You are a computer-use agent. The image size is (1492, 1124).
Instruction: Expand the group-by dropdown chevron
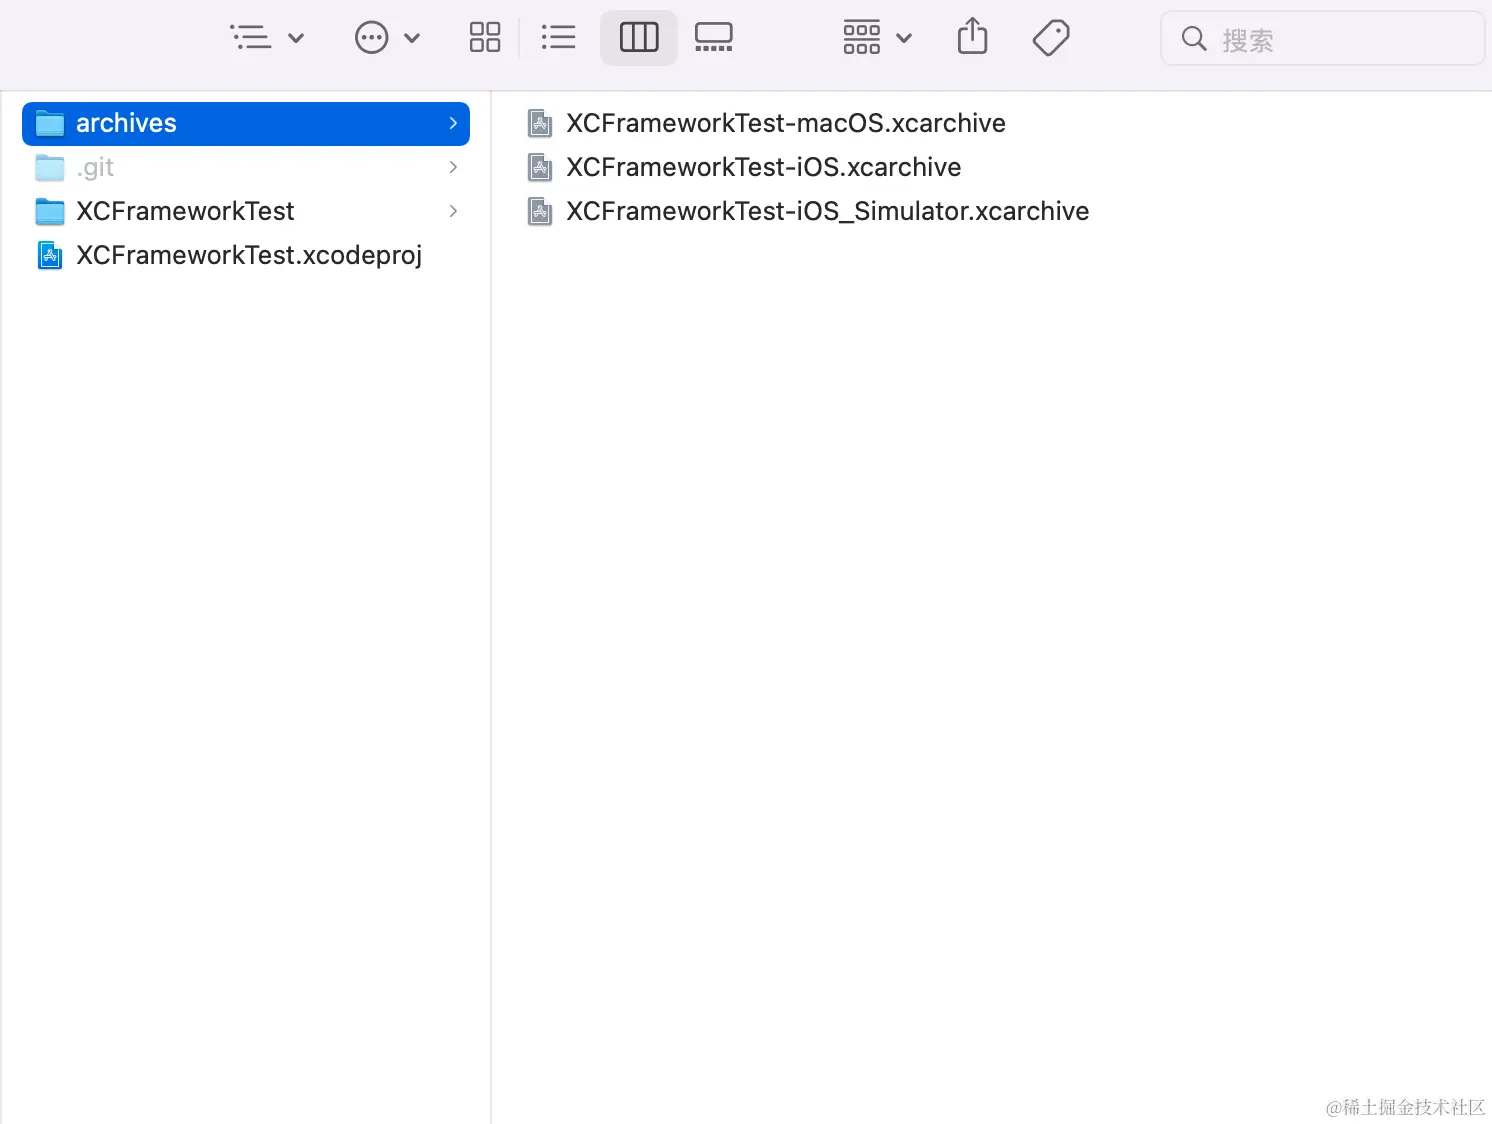tap(904, 39)
